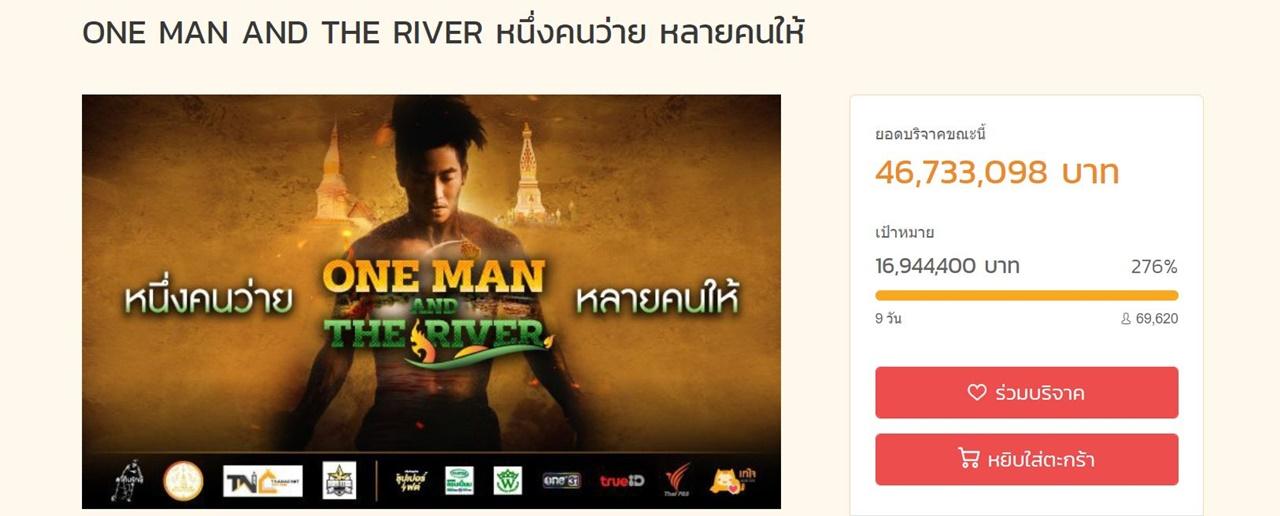
Task: Open the One Man and the River banner
Action: 431,302
